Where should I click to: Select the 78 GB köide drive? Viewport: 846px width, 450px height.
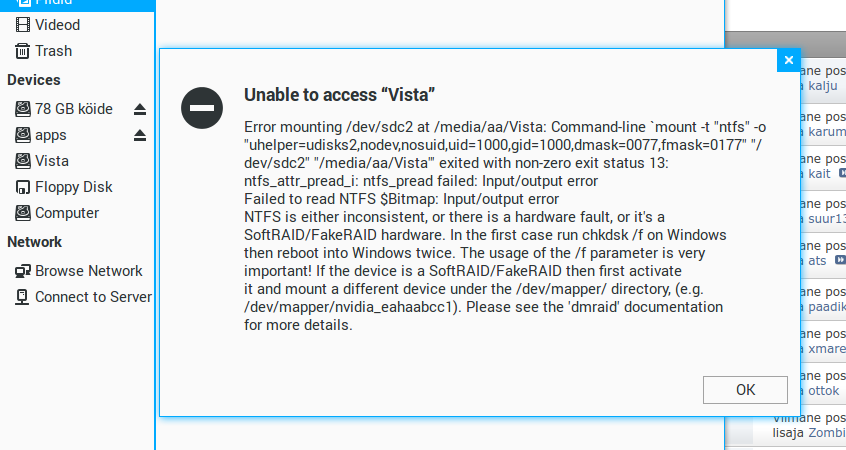point(73,109)
